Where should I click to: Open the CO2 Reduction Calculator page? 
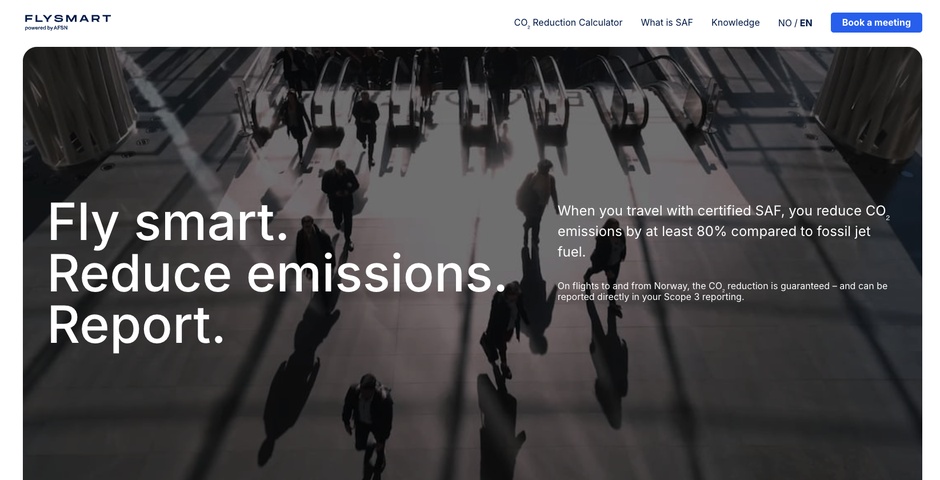(568, 23)
